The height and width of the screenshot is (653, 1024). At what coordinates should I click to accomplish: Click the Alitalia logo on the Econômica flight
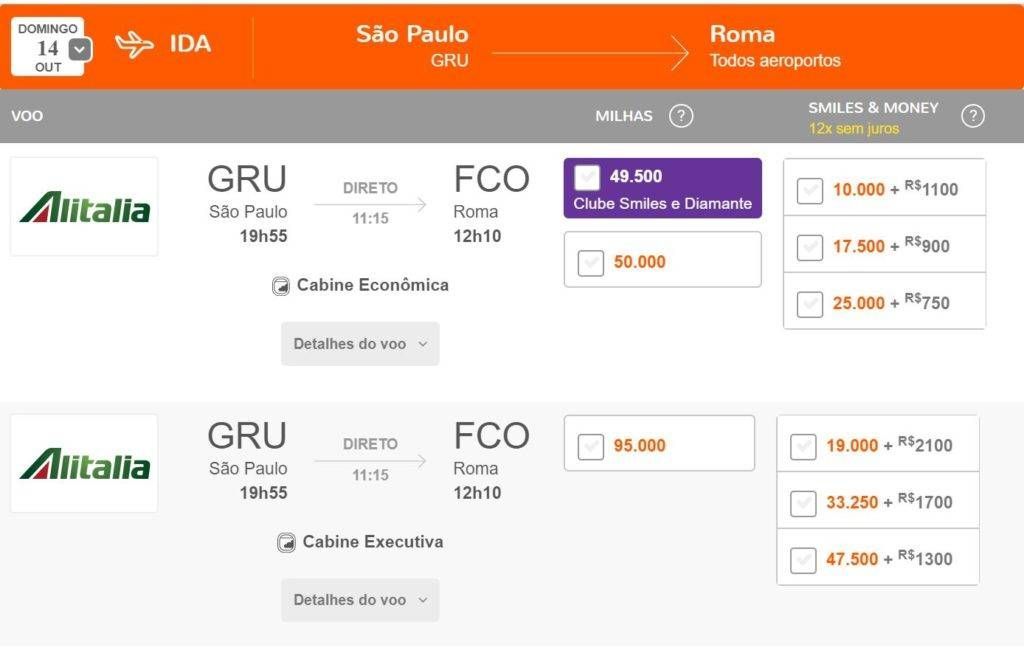(x=84, y=206)
